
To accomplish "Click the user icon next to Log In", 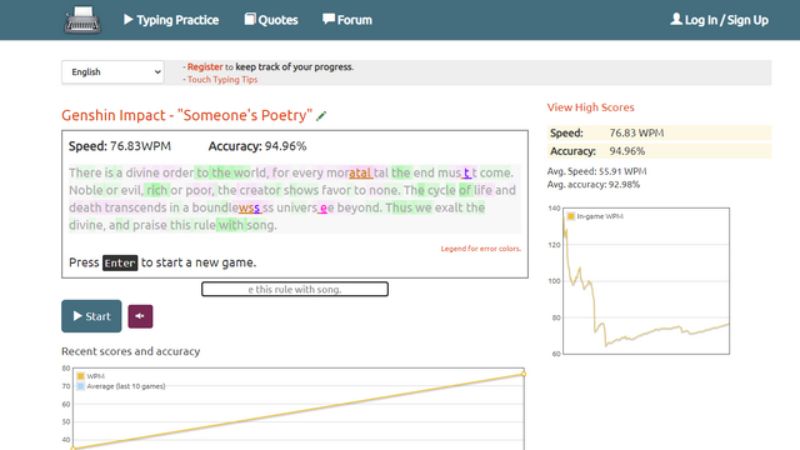I will click(x=676, y=19).
